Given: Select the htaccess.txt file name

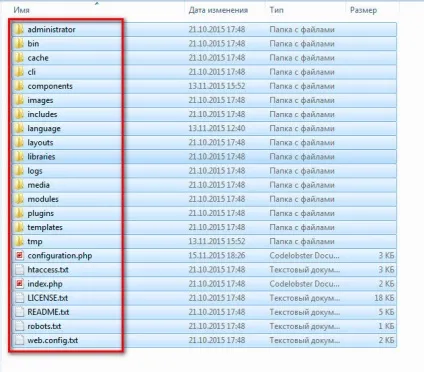Looking at the screenshot, I should point(48,270).
